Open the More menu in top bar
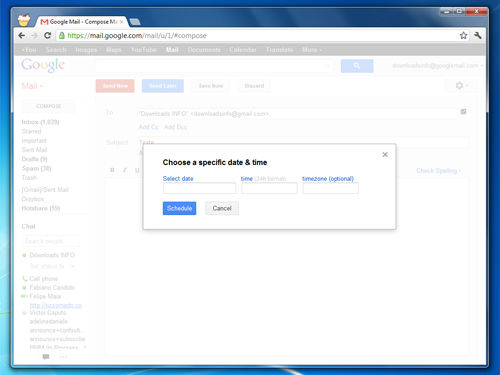 tap(312, 50)
